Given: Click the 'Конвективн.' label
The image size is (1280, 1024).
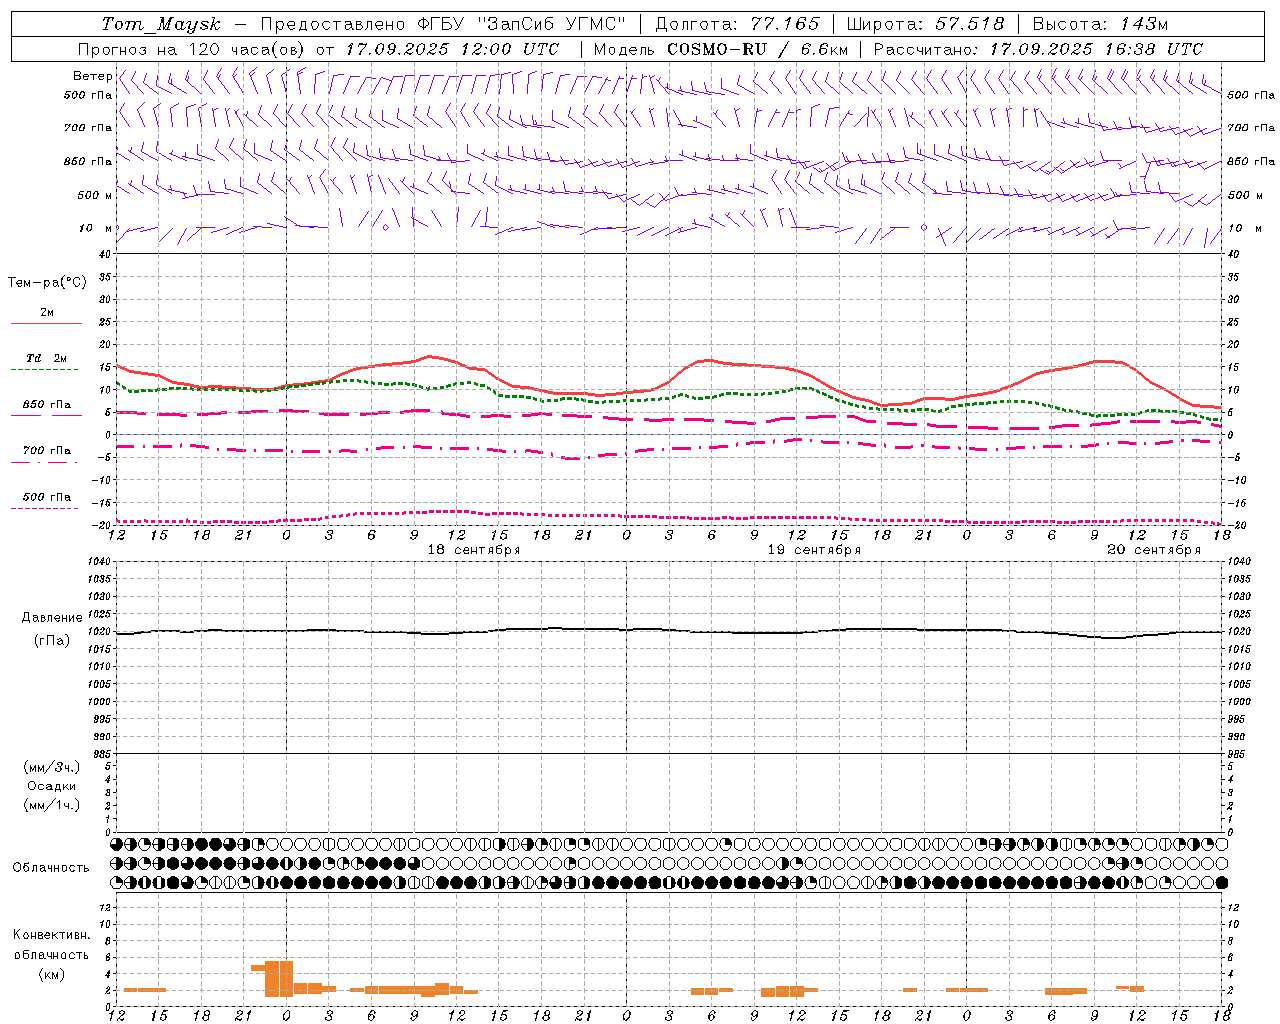Looking at the screenshot, I should (51, 935).
